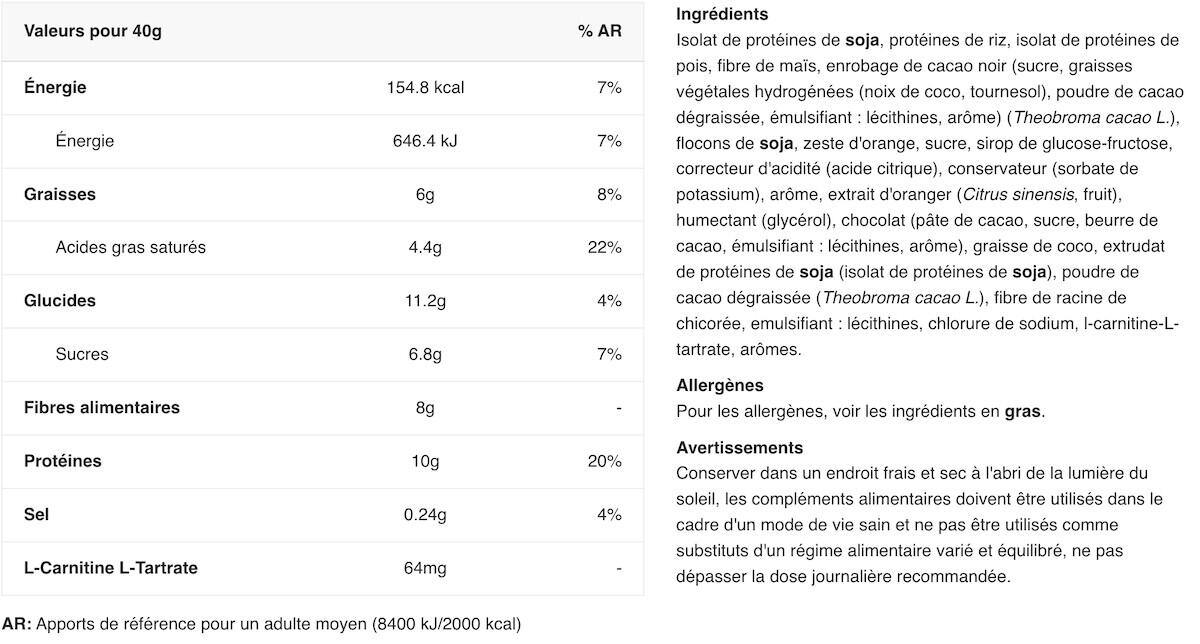Select the "Fibres alimentaires" row label
Image resolution: width=1200 pixels, height=644 pixels.
102,408
